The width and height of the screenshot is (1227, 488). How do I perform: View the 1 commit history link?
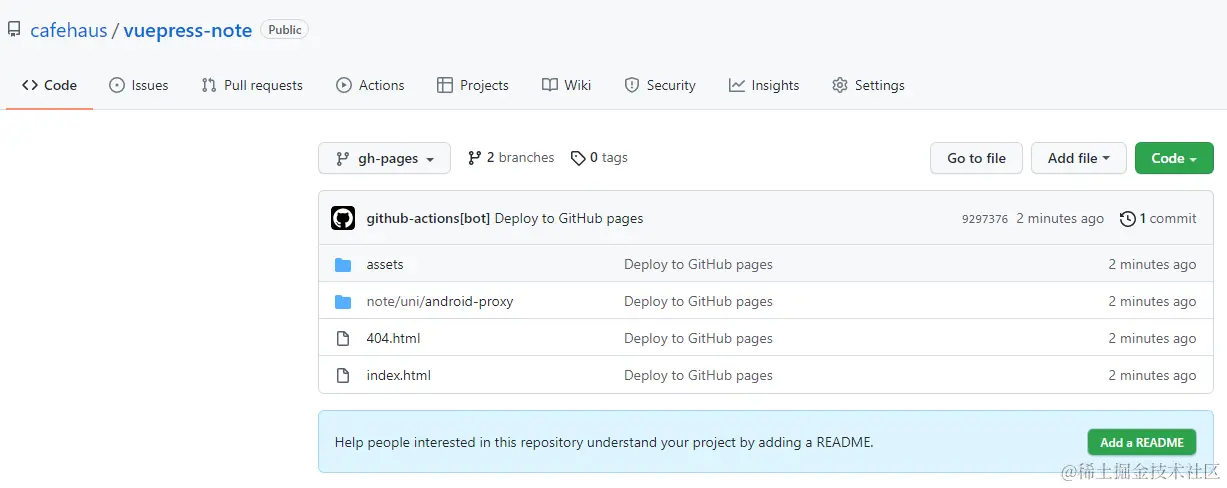pos(1158,218)
